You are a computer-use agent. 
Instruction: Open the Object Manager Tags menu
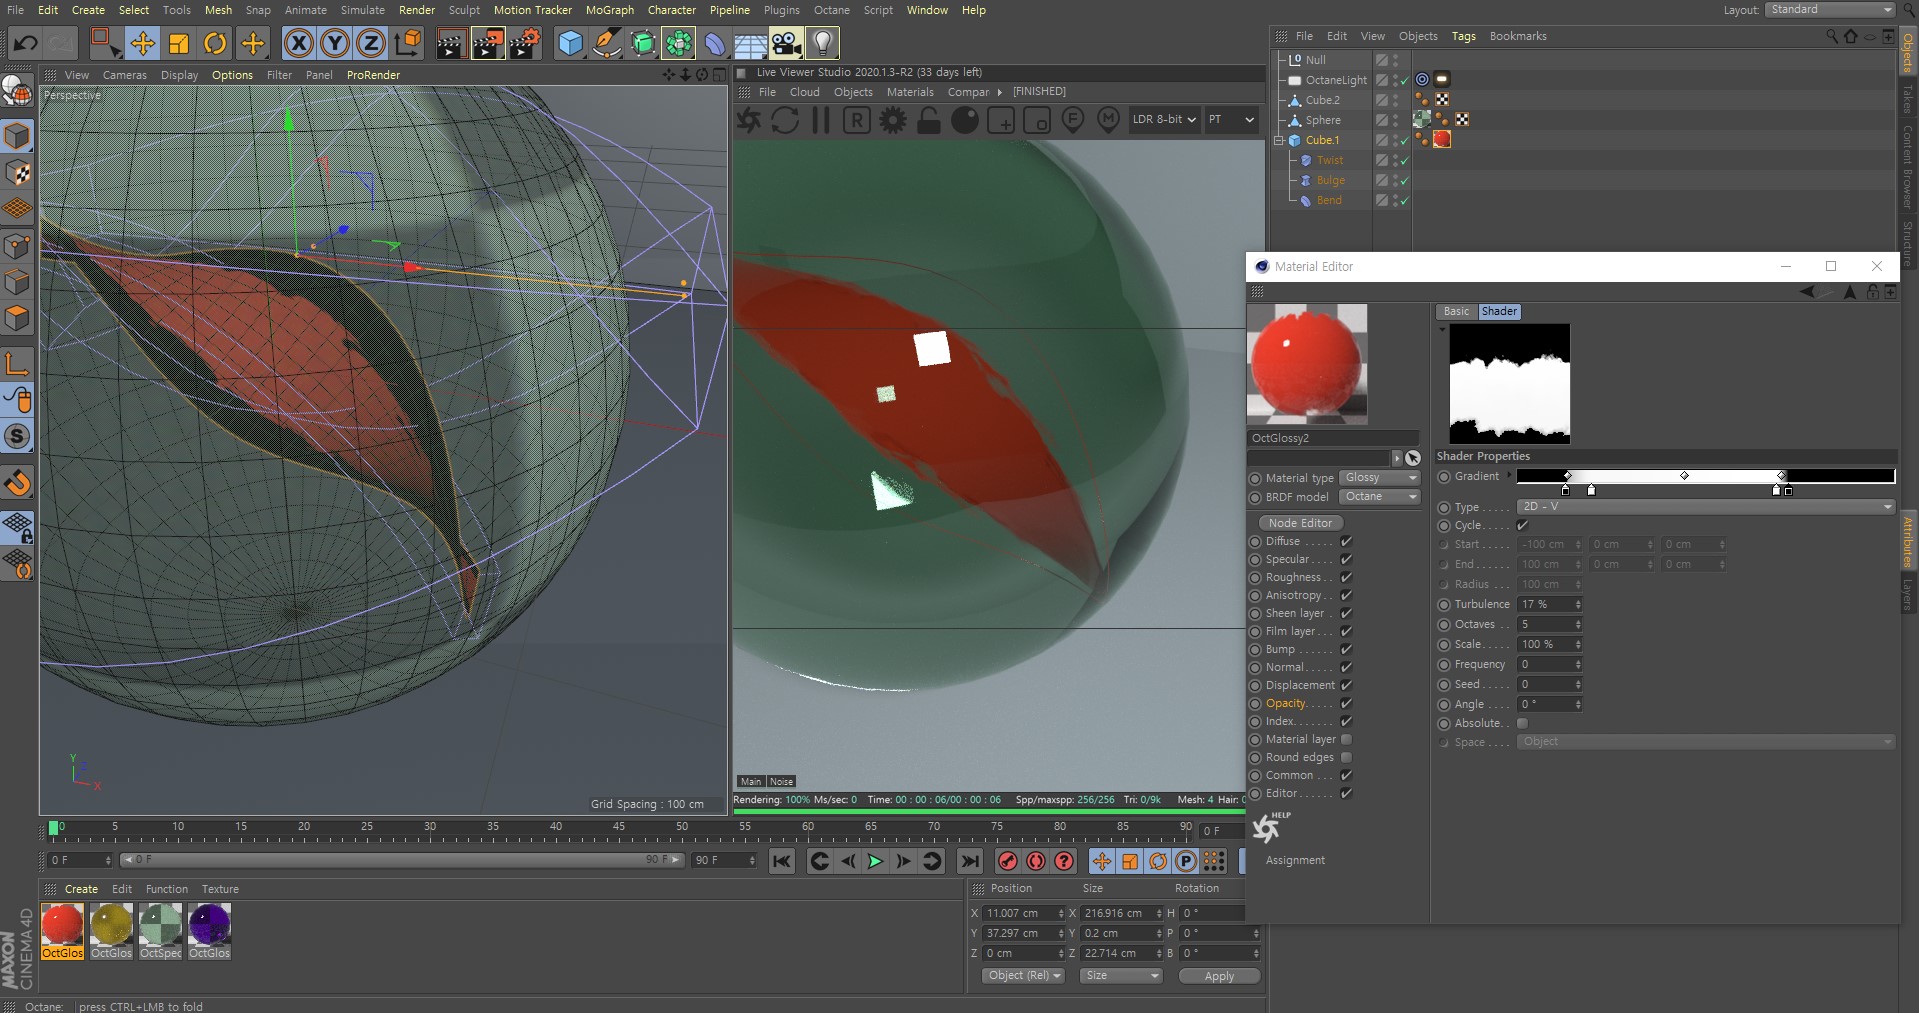(1463, 36)
